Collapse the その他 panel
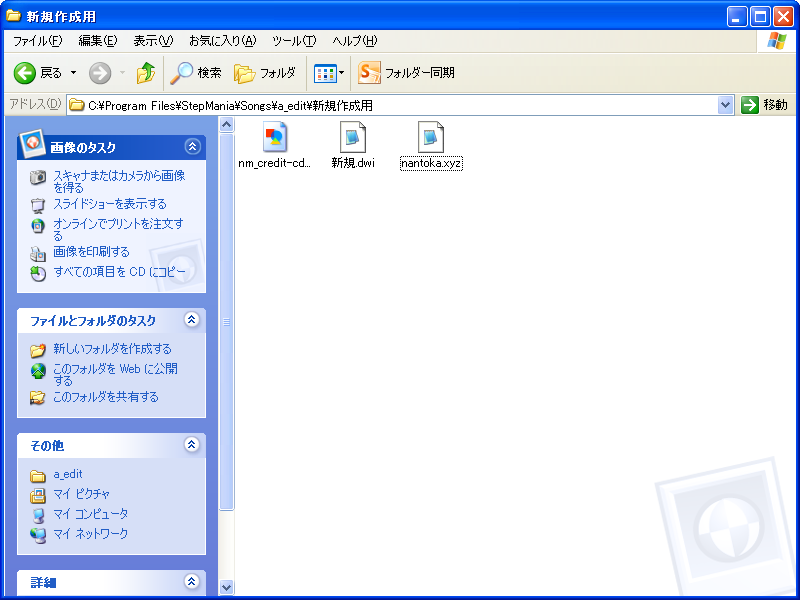The height and width of the screenshot is (600, 800). point(192,444)
